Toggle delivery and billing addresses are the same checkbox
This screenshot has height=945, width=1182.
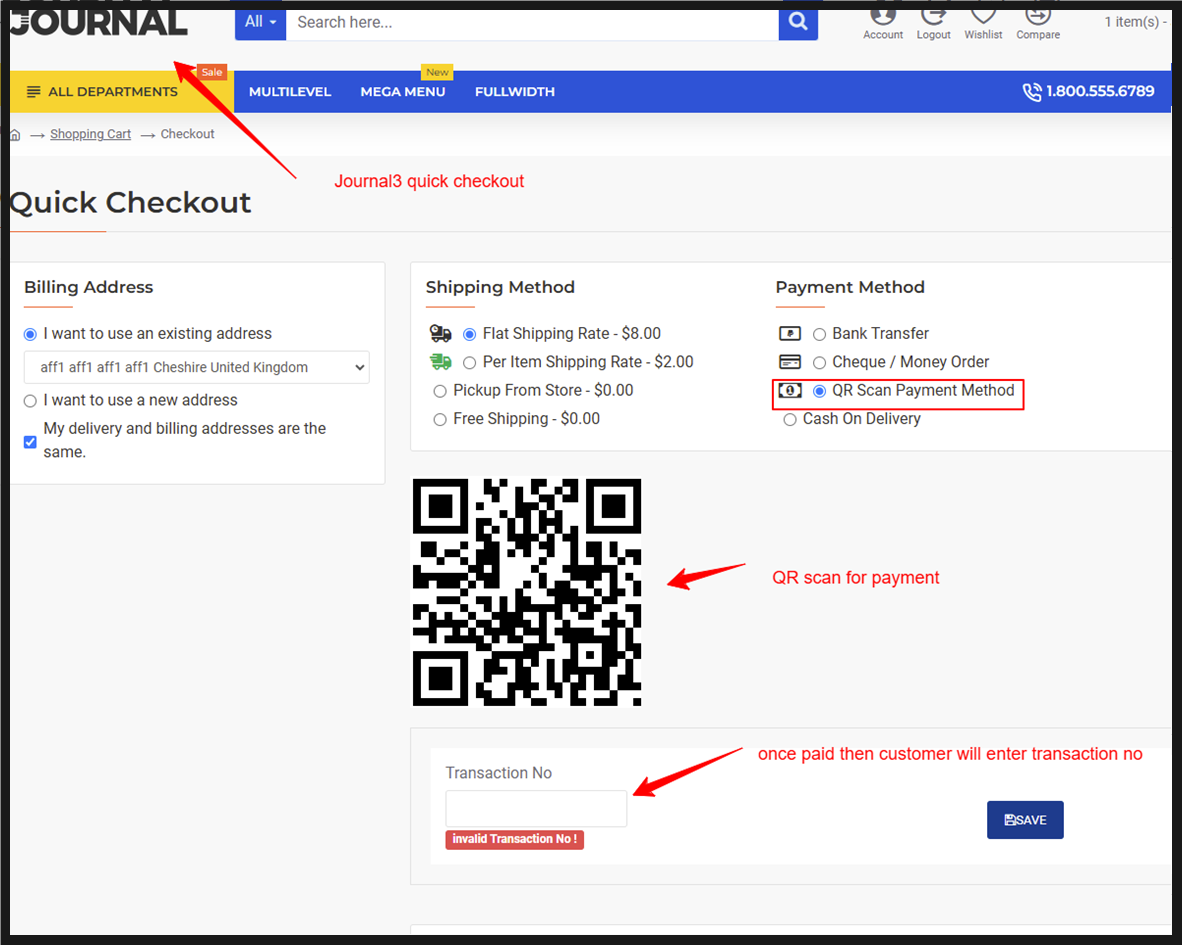tap(30, 442)
